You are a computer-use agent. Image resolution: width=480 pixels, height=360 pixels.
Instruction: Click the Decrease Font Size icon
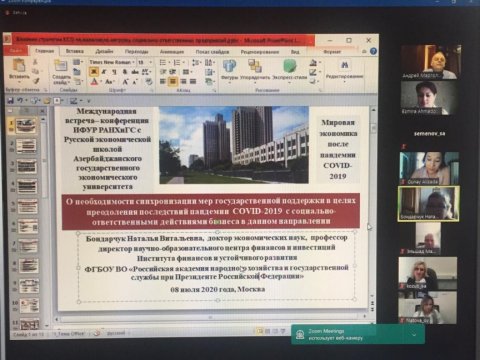pyautogui.click(x=135, y=82)
